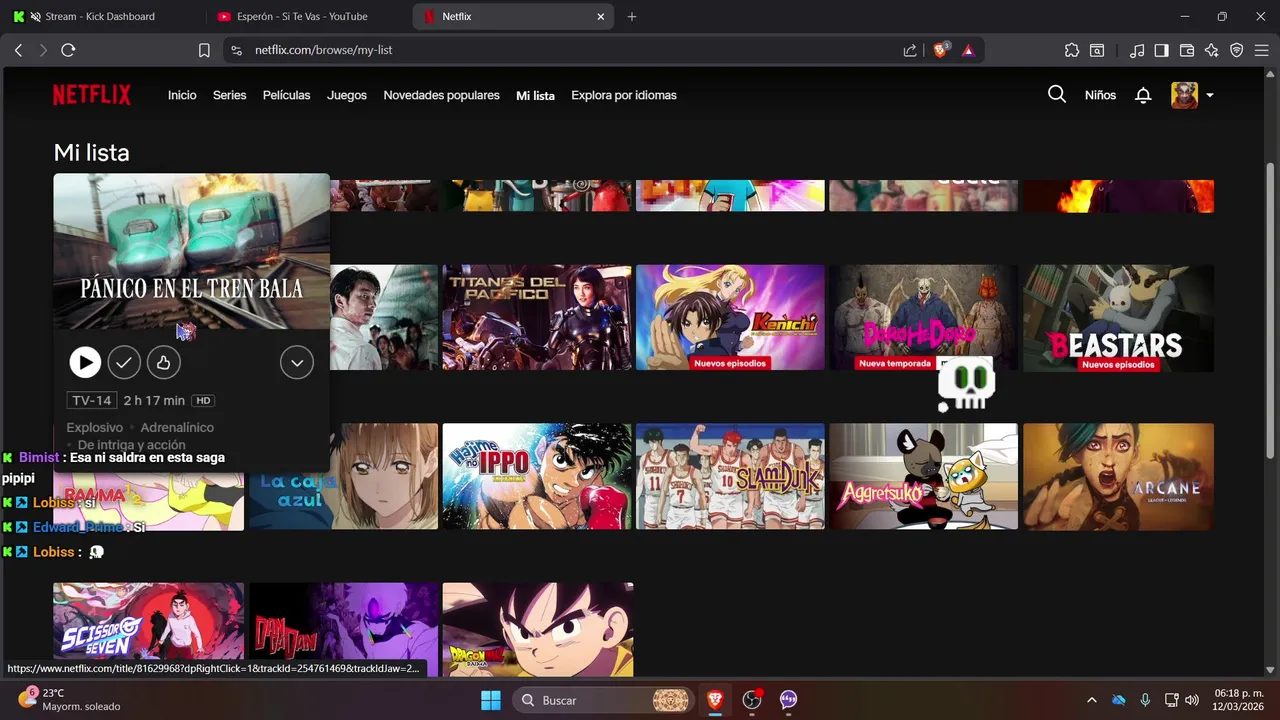Image resolution: width=1280 pixels, height=720 pixels.
Task: Switch to Stream - Kick Dashboard tab
Action: pyautogui.click(x=103, y=16)
